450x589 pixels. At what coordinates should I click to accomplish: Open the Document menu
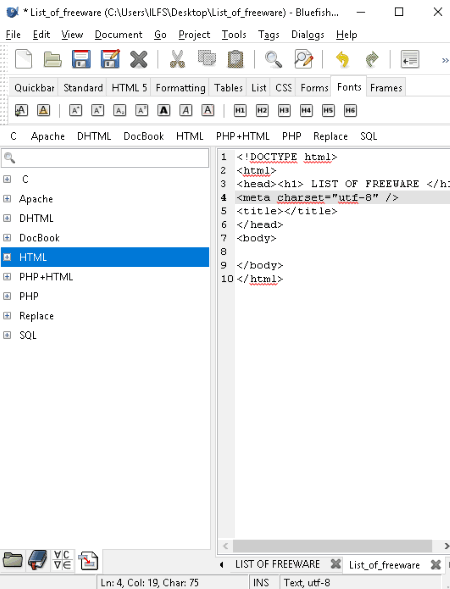(118, 35)
